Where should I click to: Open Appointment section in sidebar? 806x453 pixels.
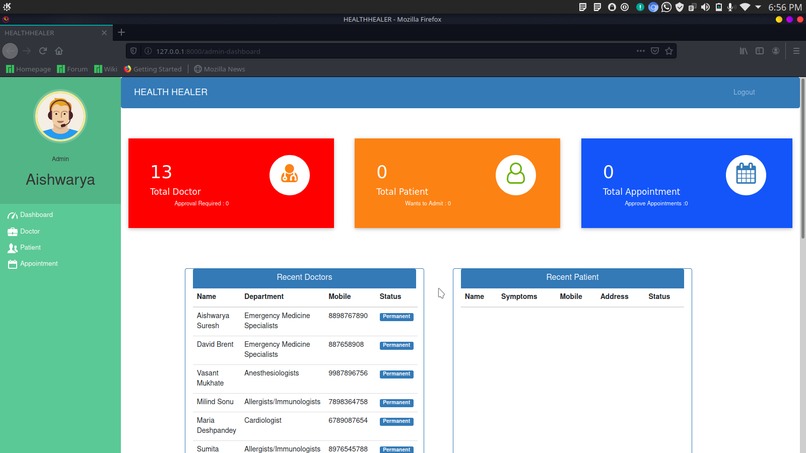coord(39,264)
